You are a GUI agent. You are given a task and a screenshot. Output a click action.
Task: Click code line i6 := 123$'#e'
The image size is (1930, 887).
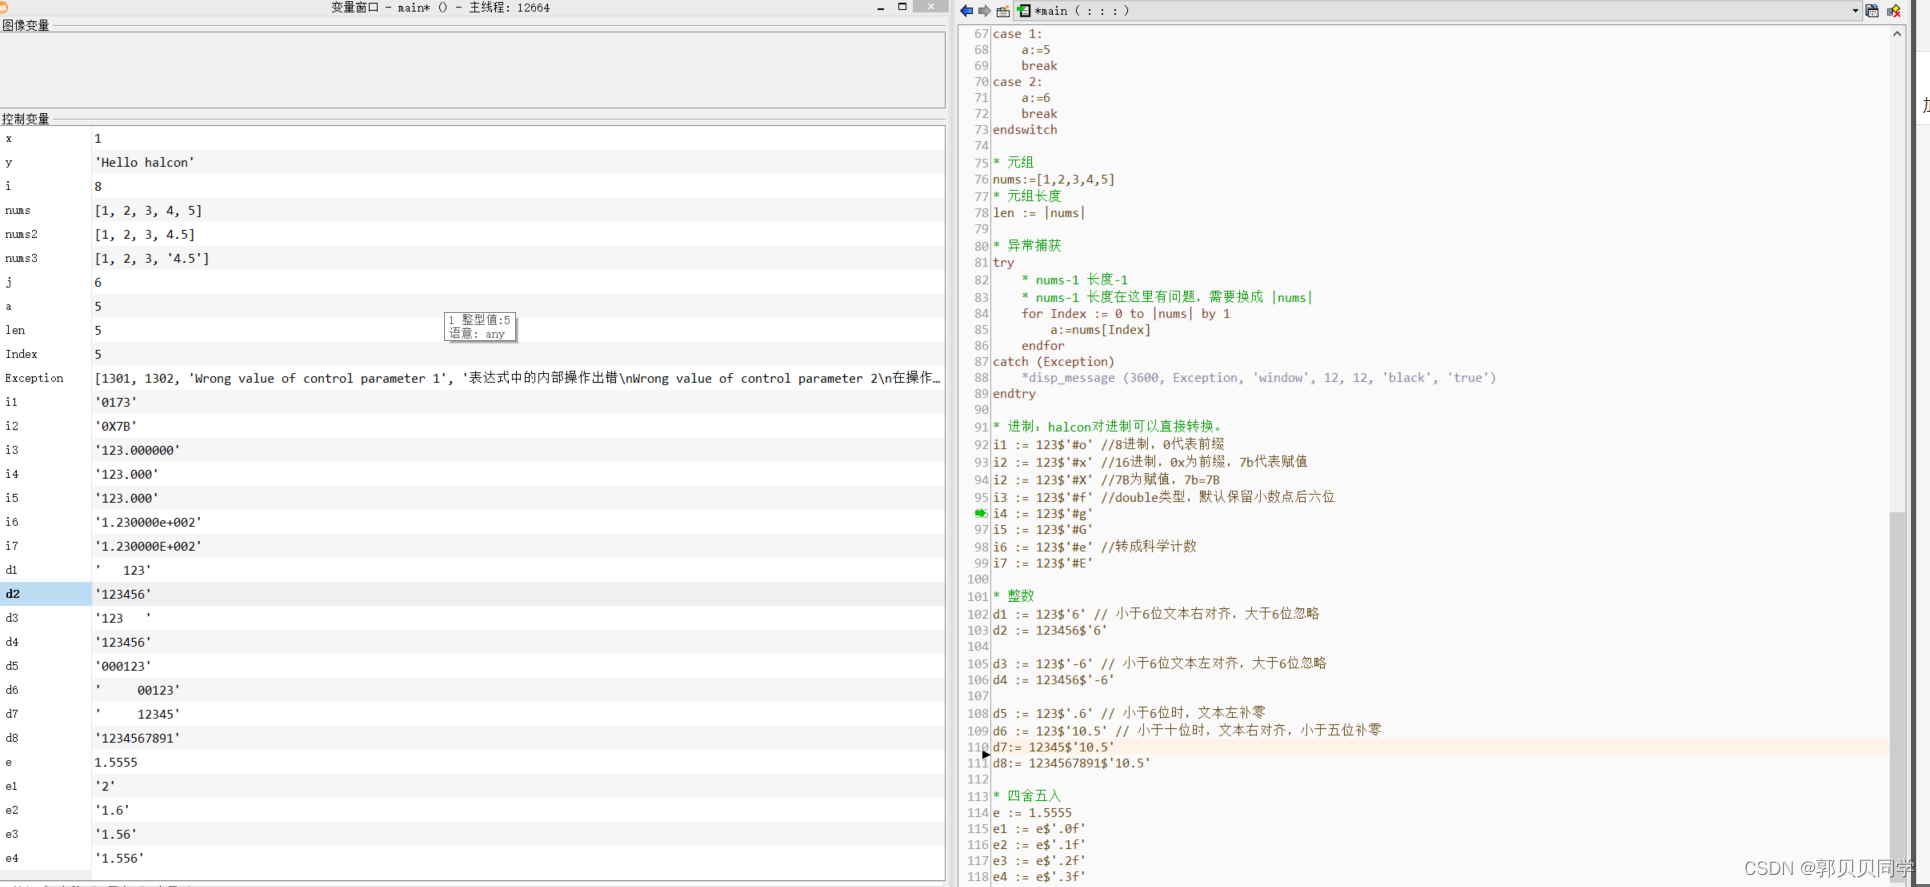pos(1042,547)
